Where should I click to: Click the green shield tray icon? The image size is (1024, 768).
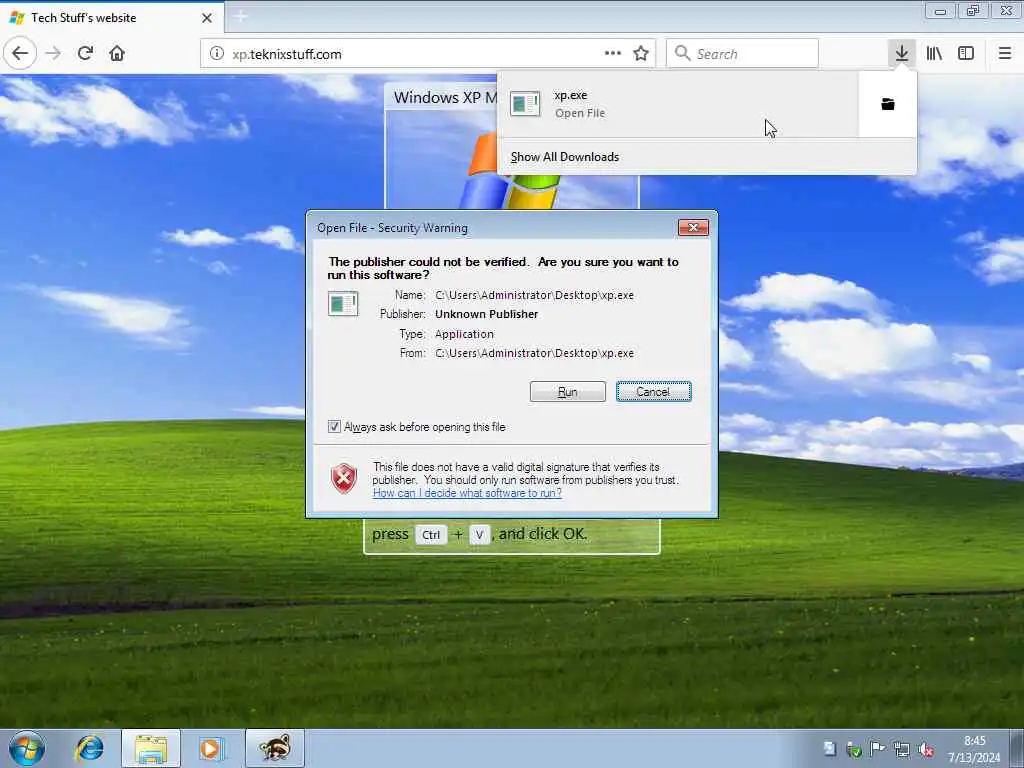pyautogui.click(x=854, y=749)
